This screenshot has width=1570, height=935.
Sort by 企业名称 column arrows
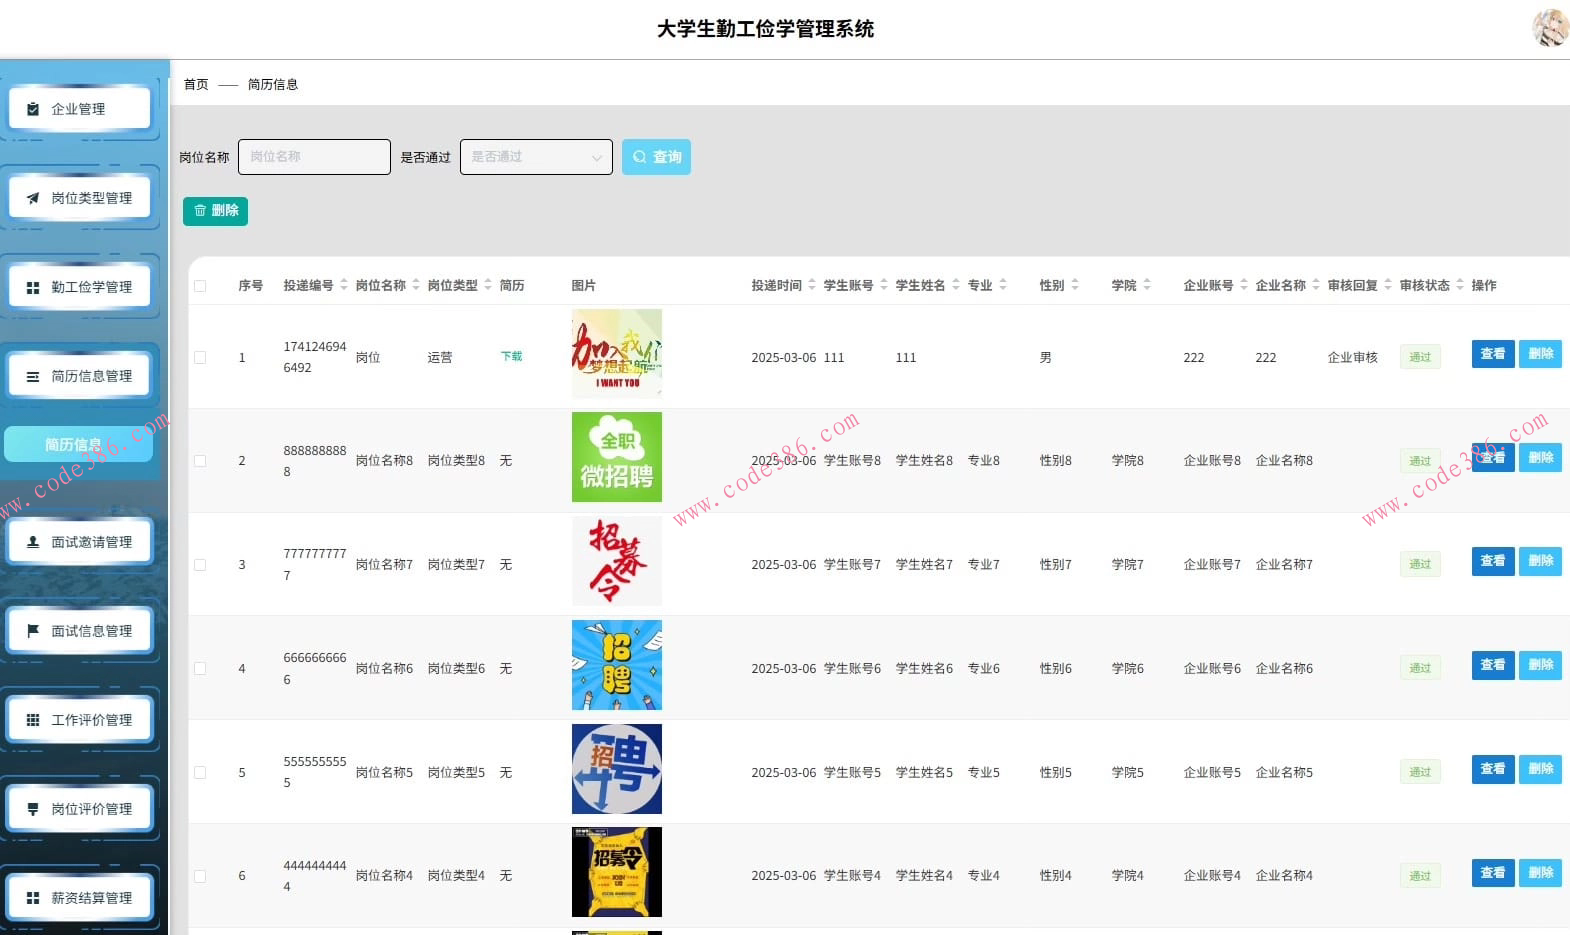pyautogui.click(x=1316, y=285)
